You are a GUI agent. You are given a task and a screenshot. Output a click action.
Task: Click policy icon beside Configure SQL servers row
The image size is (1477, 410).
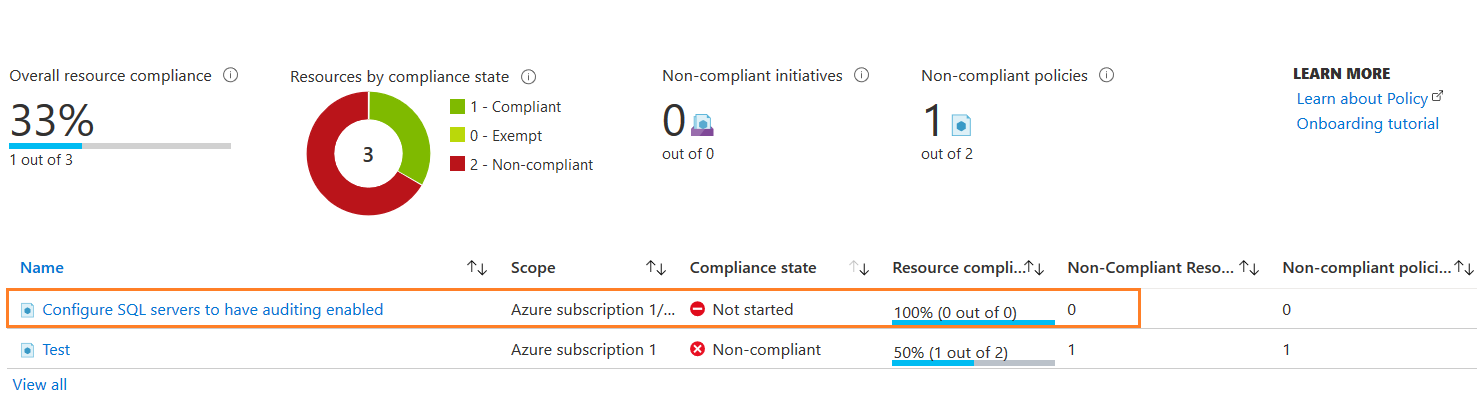[x=28, y=310]
